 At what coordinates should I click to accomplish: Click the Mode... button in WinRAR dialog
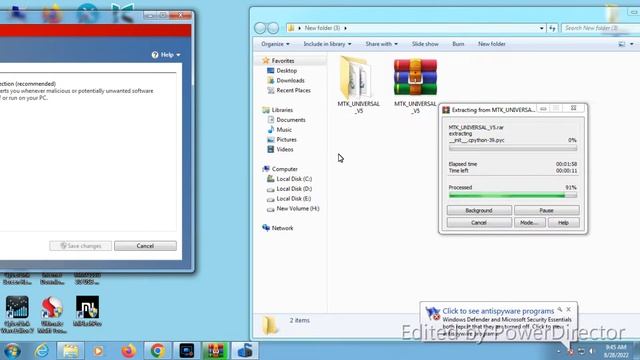[x=529, y=223]
